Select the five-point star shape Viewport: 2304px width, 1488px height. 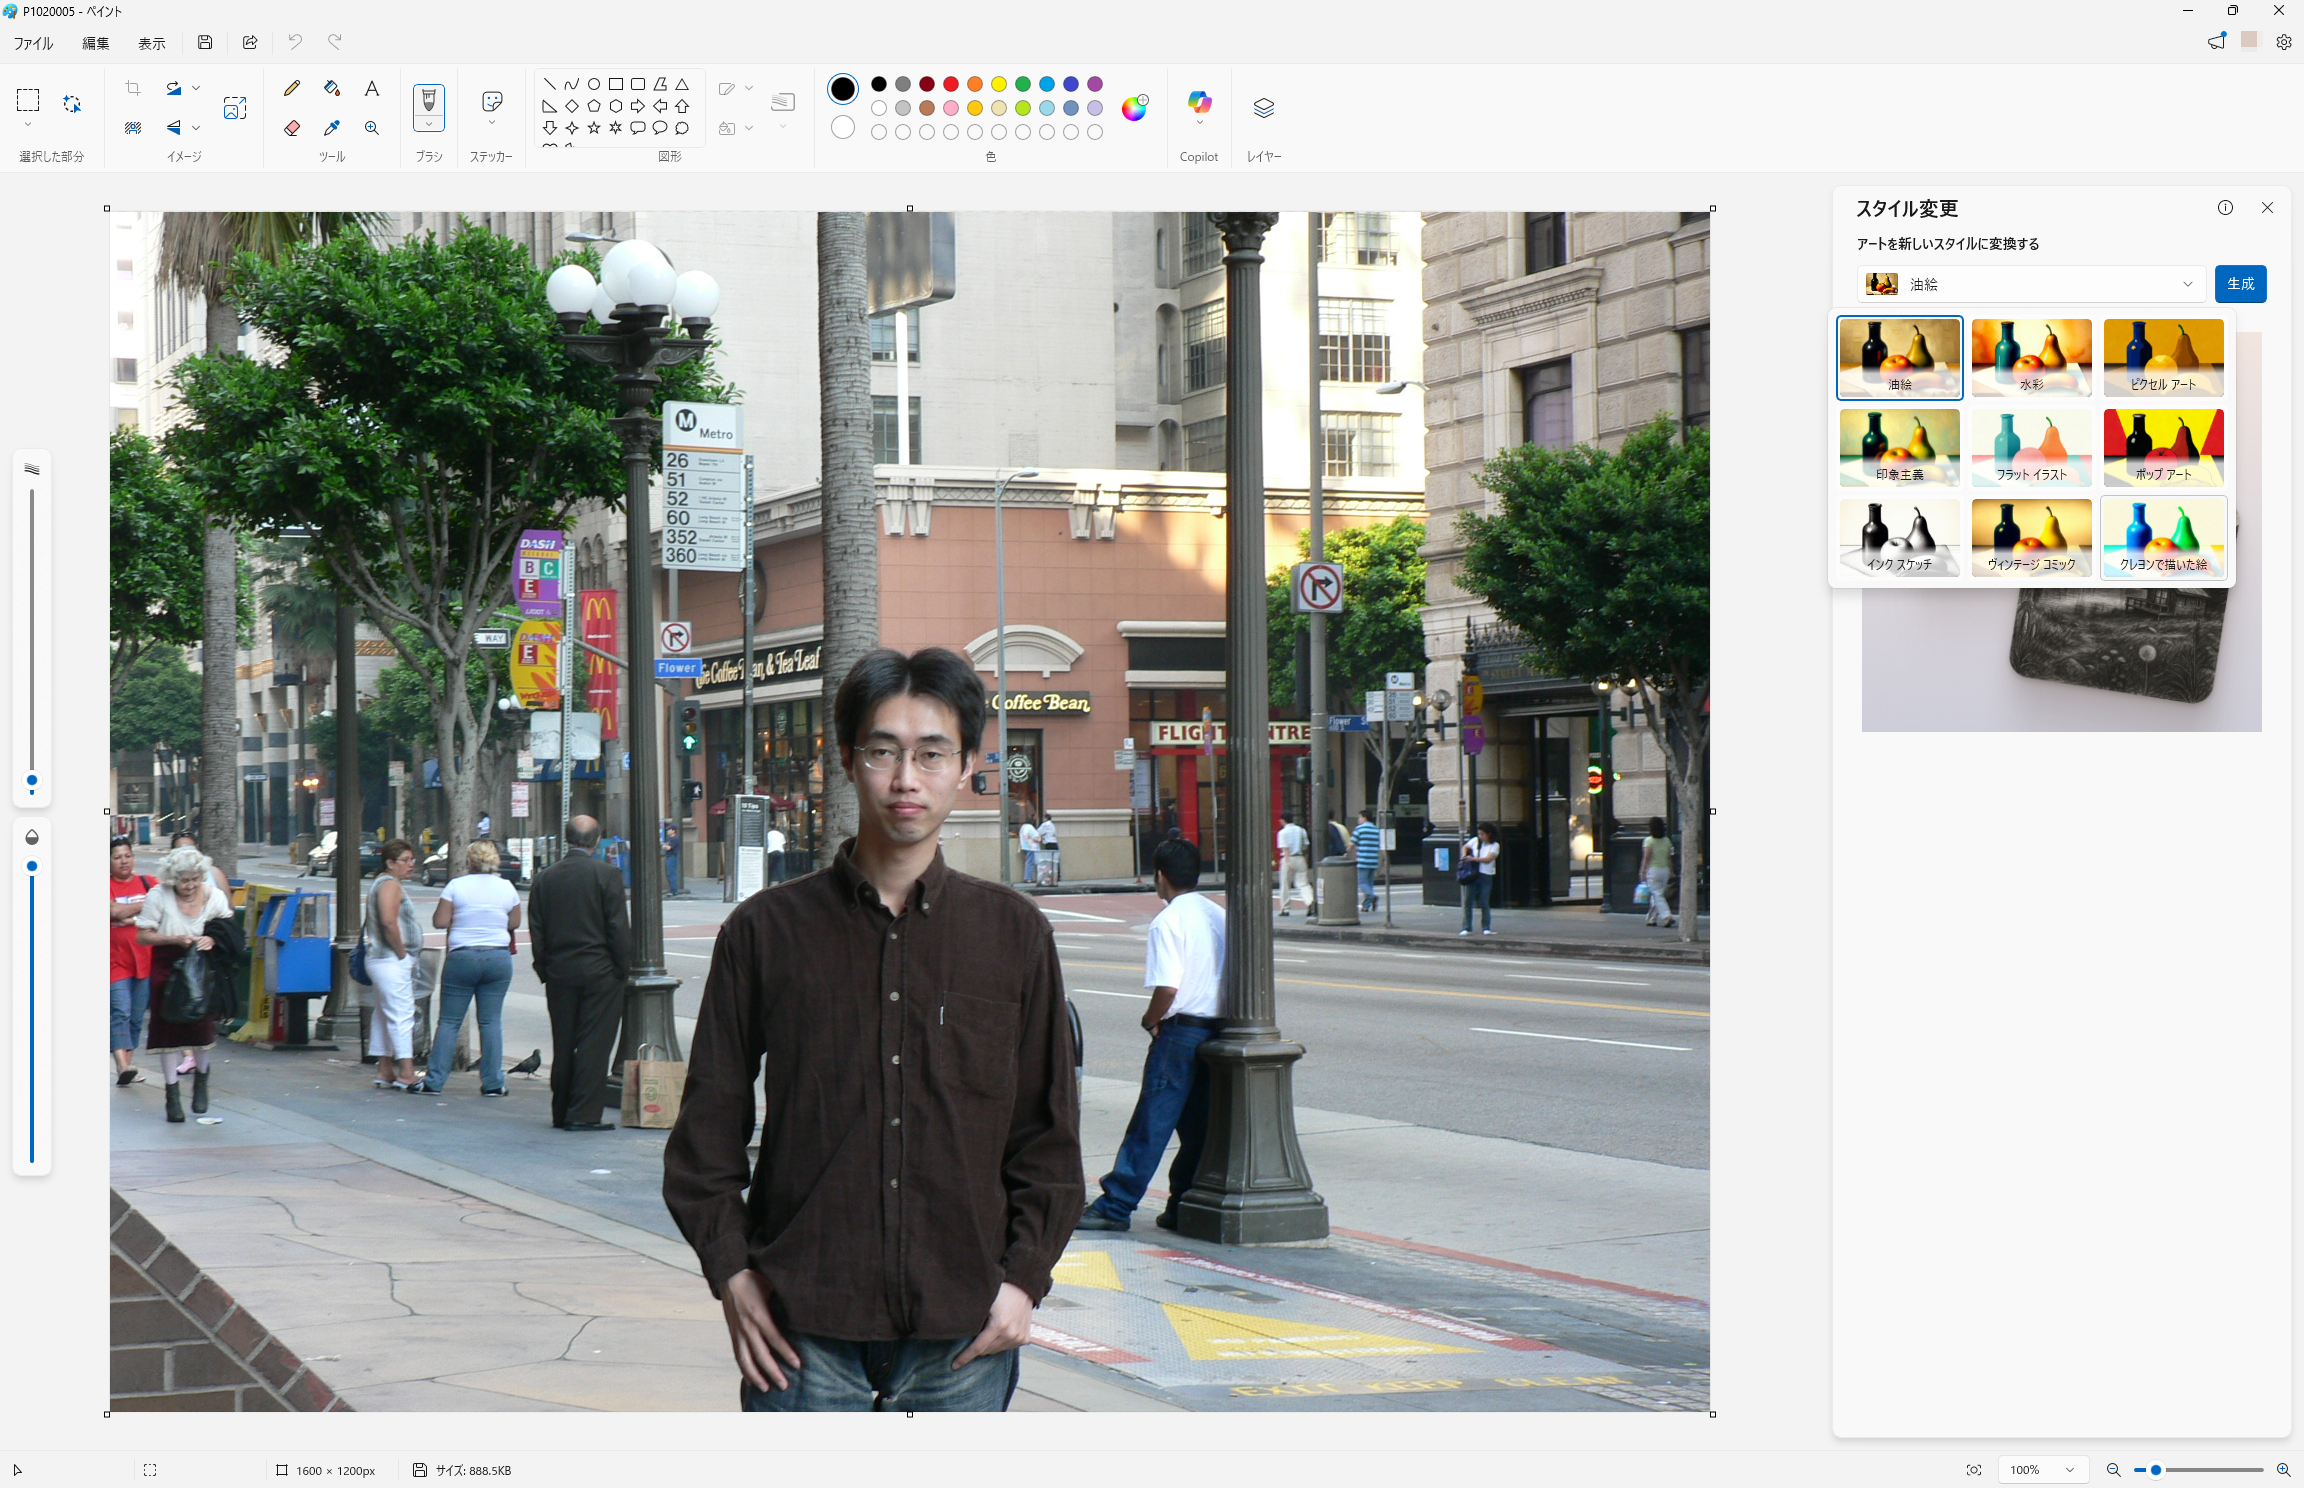[594, 128]
